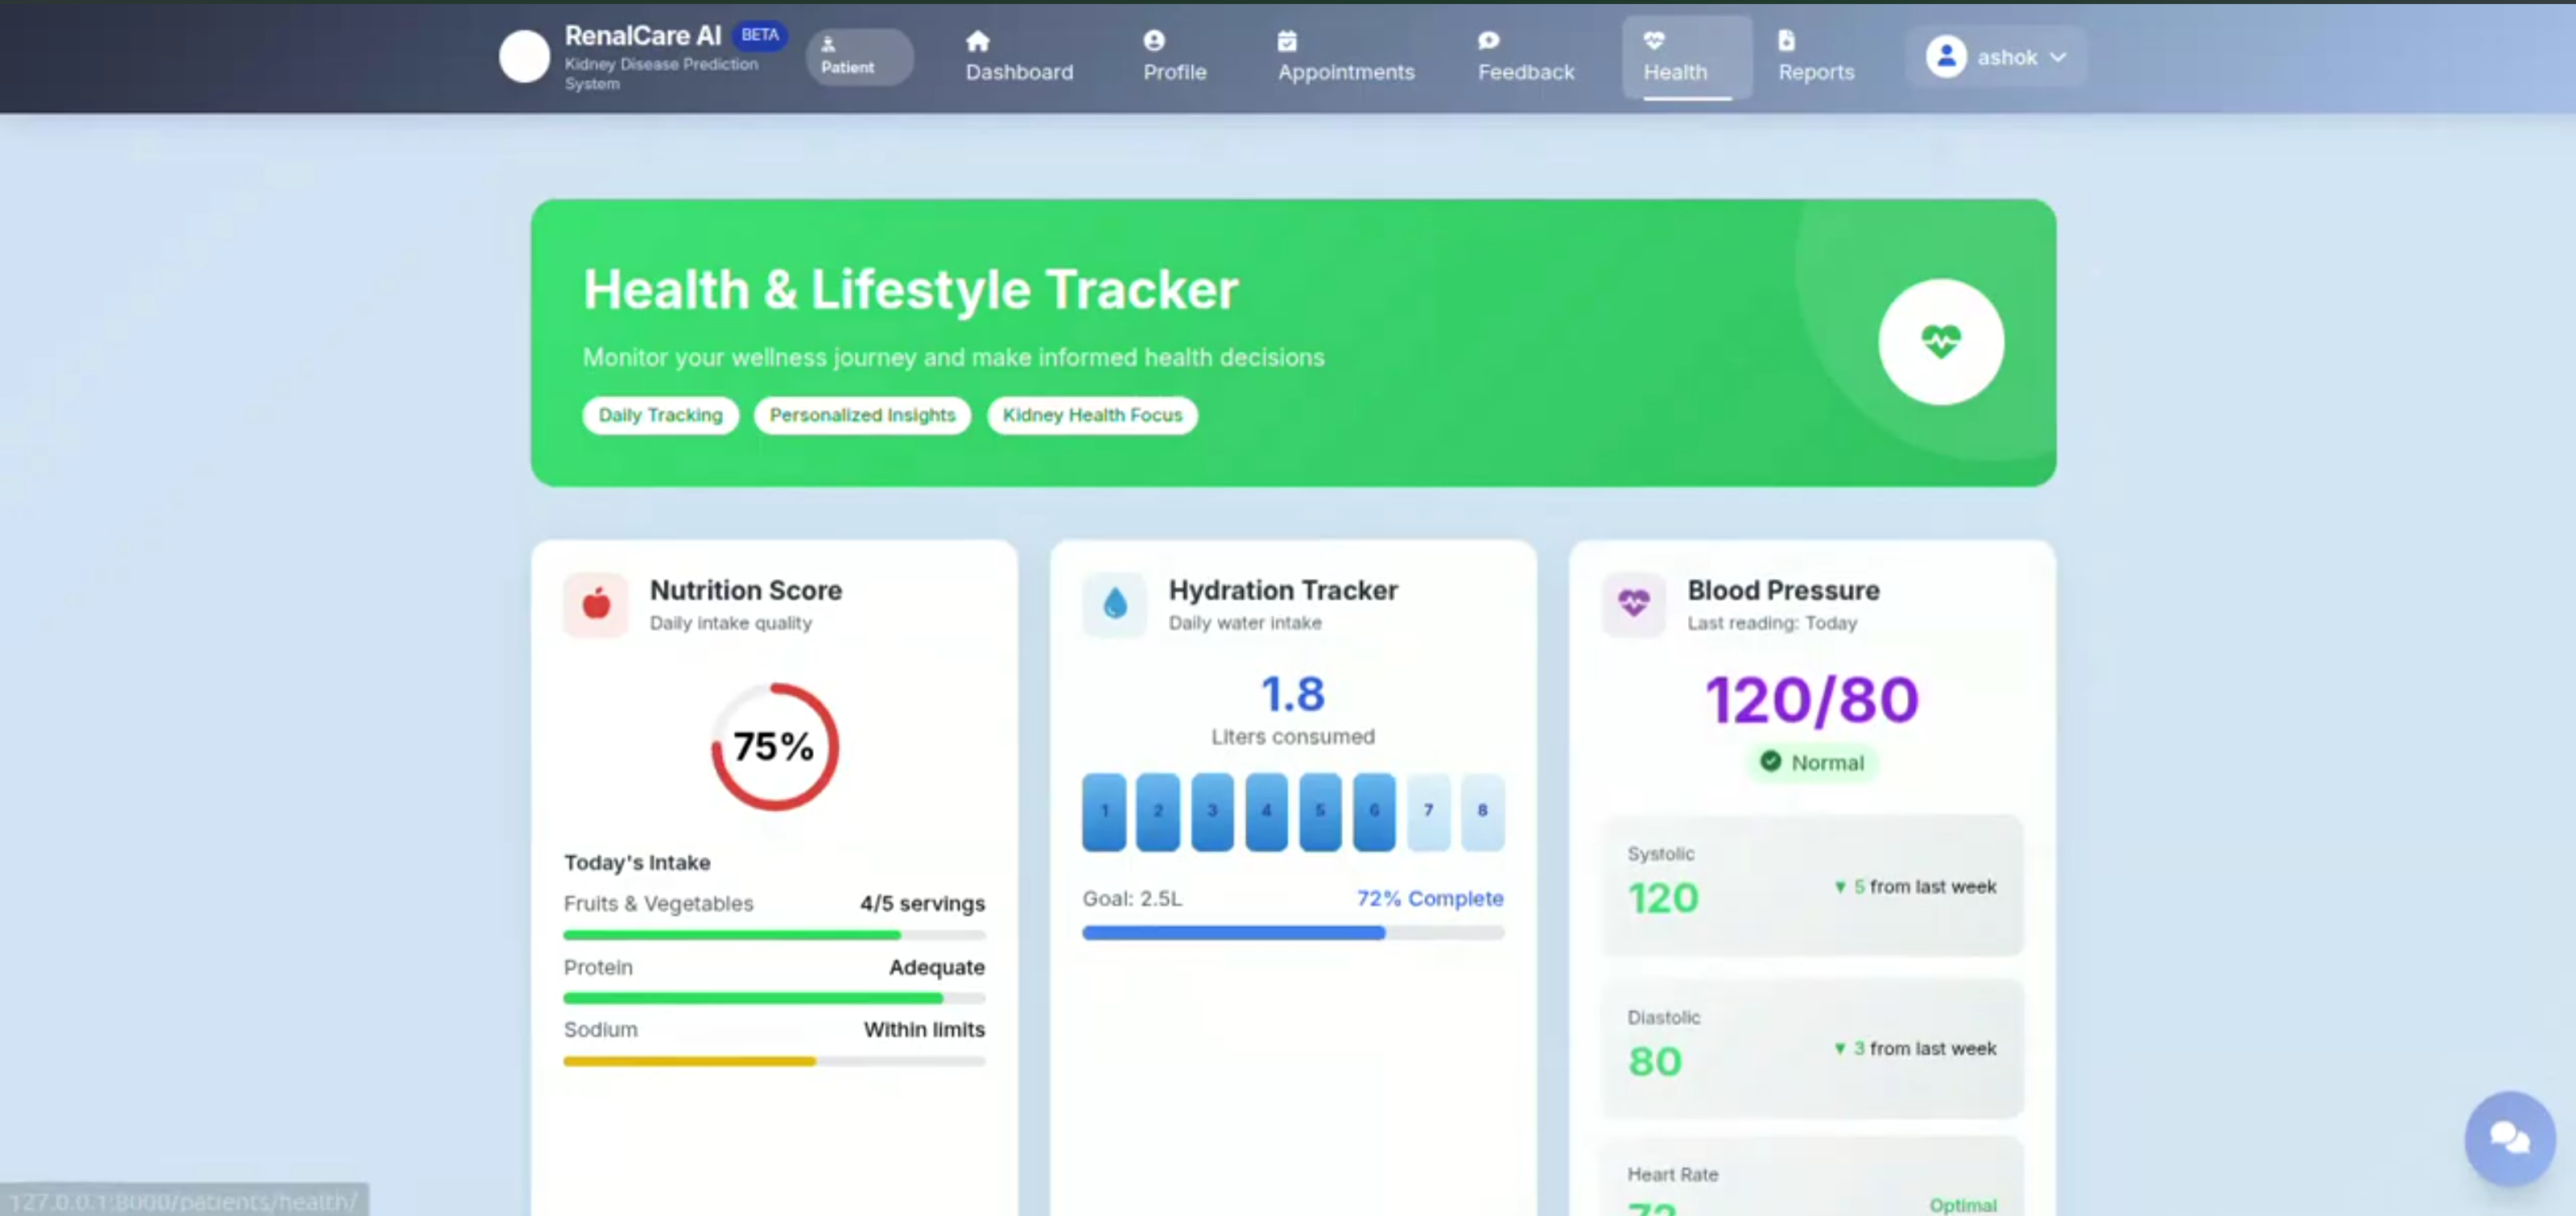Click the dropdown chevron next to ashok
Viewport: 2576px width, 1216px height.
[2058, 58]
